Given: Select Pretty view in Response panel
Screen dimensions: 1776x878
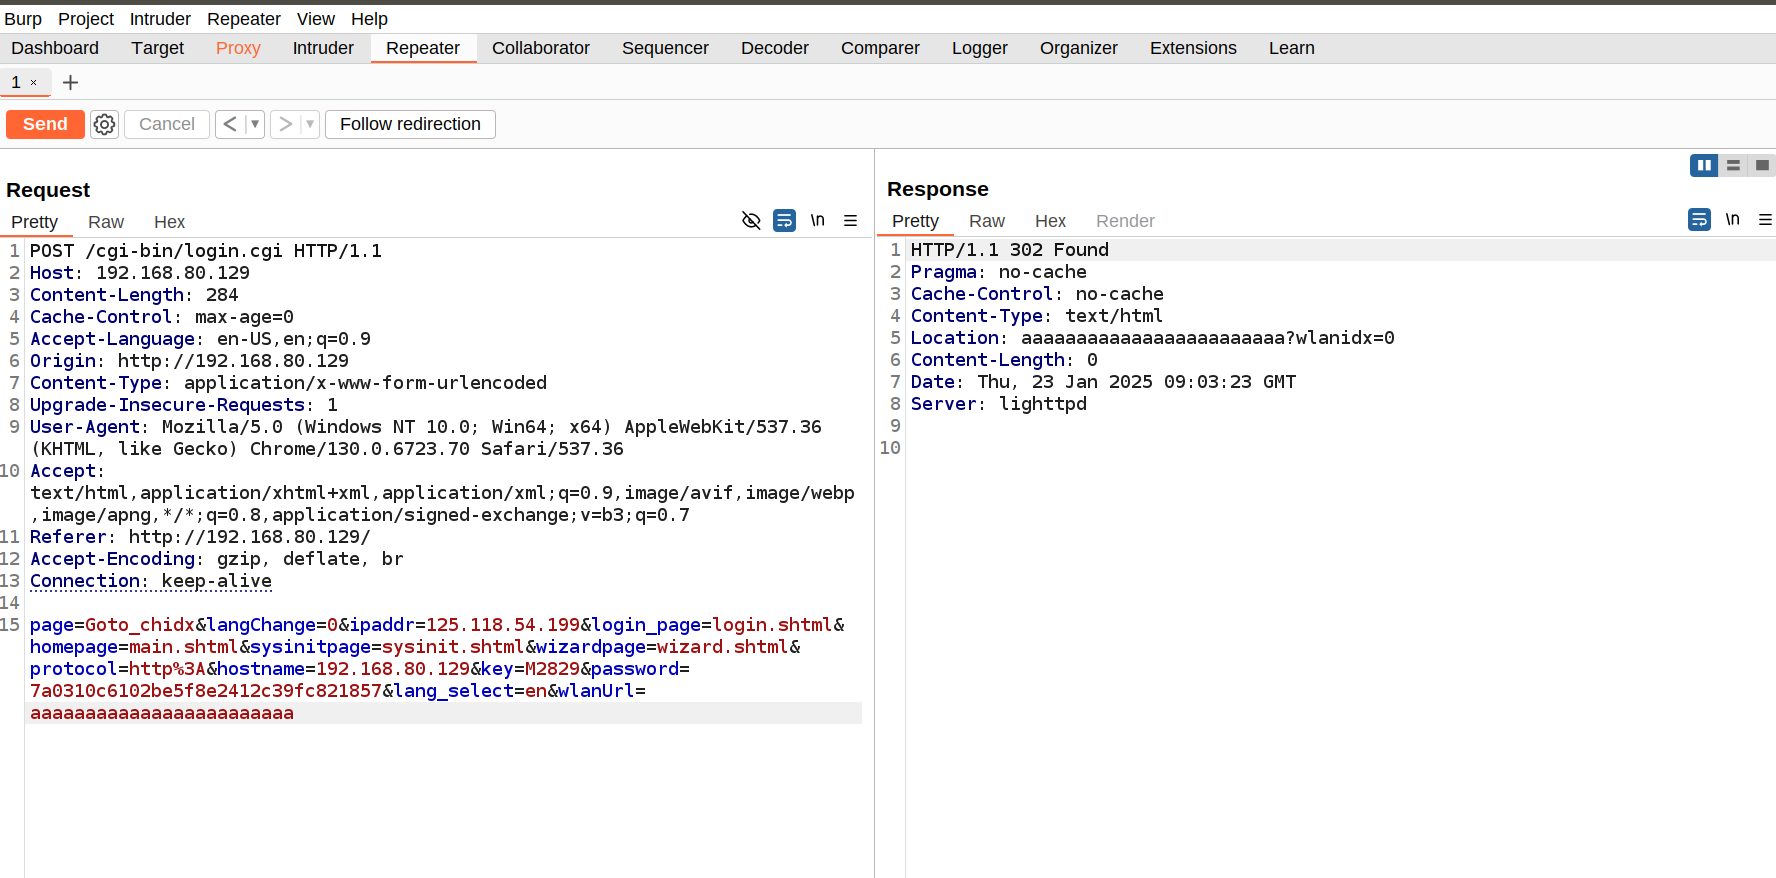Looking at the screenshot, I should tap(916, 221).
